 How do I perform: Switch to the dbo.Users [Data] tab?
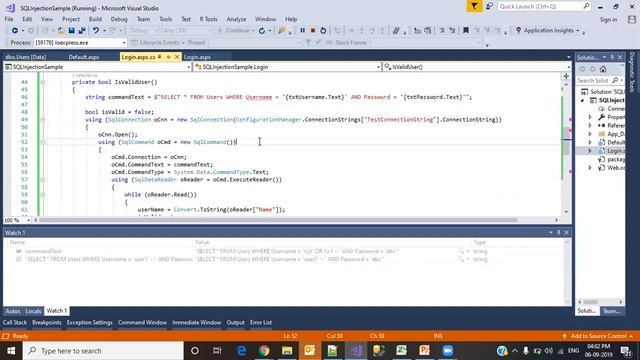point(25,57)
